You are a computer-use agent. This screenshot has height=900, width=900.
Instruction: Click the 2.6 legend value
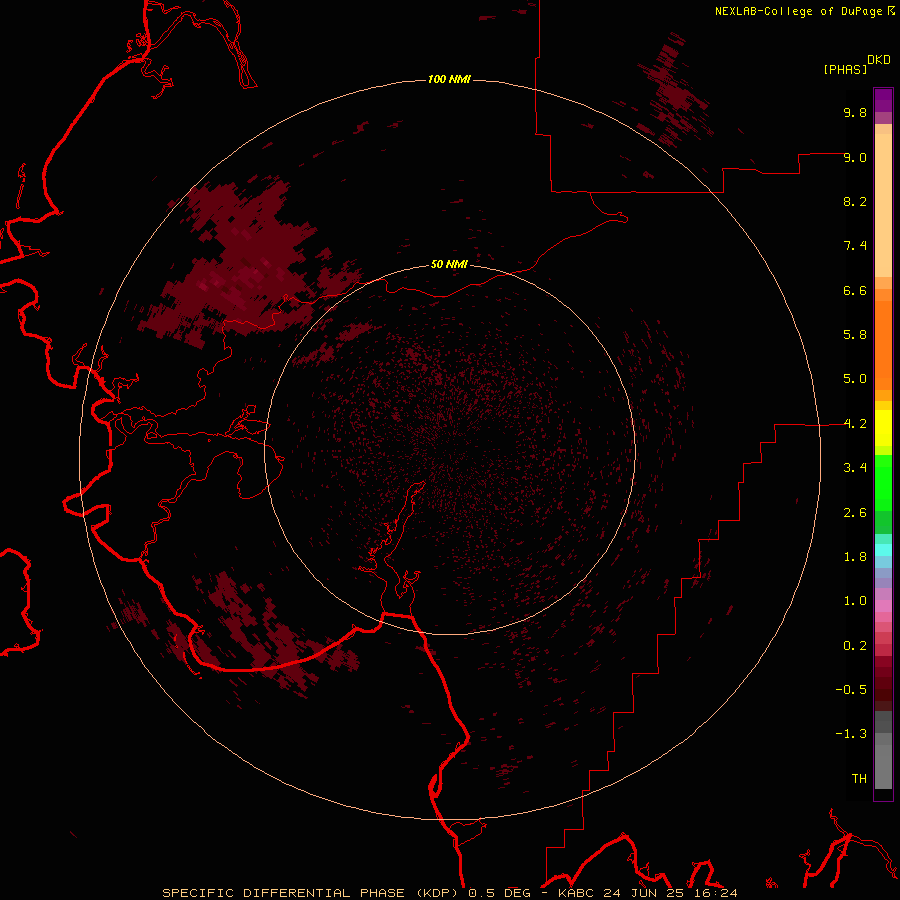point(855,513)
